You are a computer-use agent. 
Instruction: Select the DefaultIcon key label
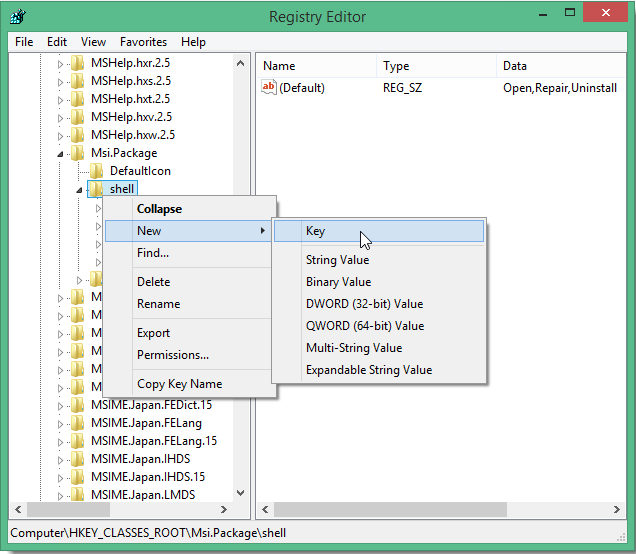[140, 171]
